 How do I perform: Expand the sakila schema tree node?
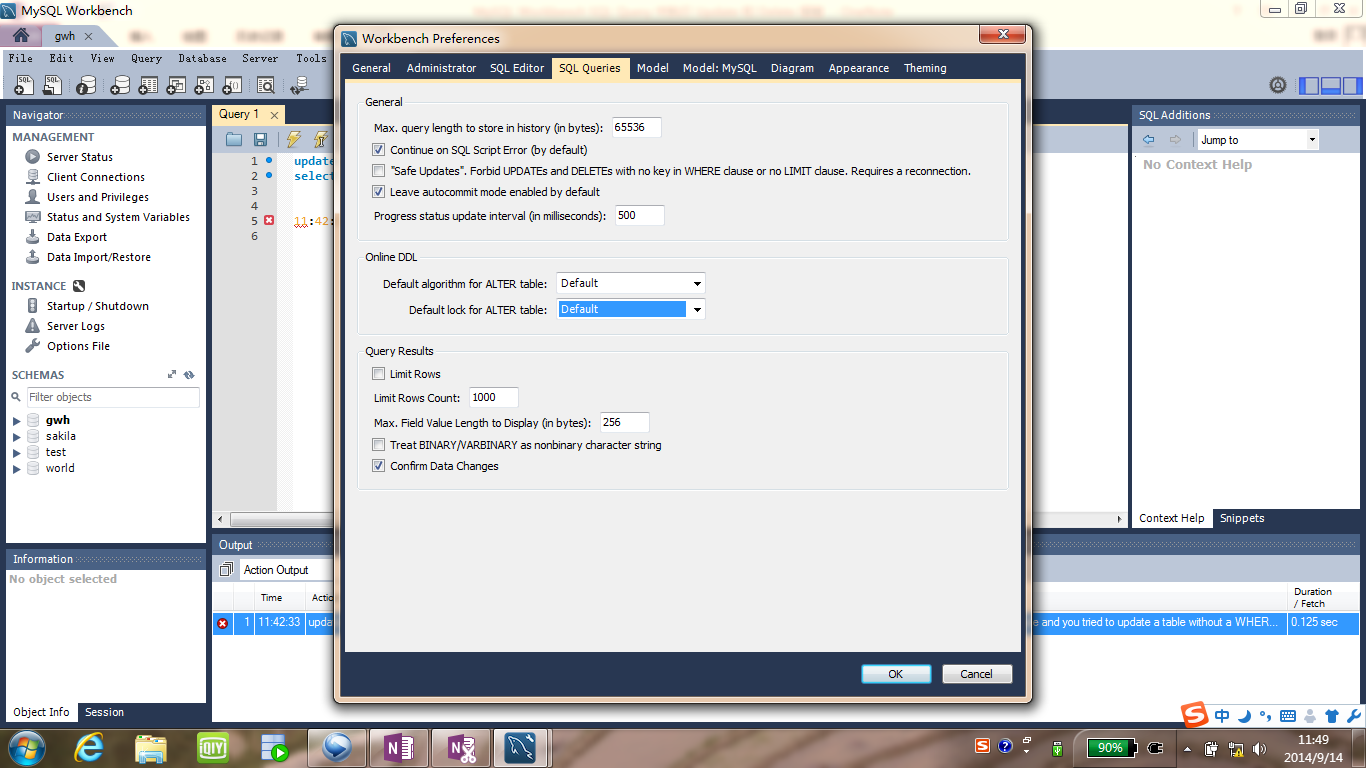click(16, 437)
